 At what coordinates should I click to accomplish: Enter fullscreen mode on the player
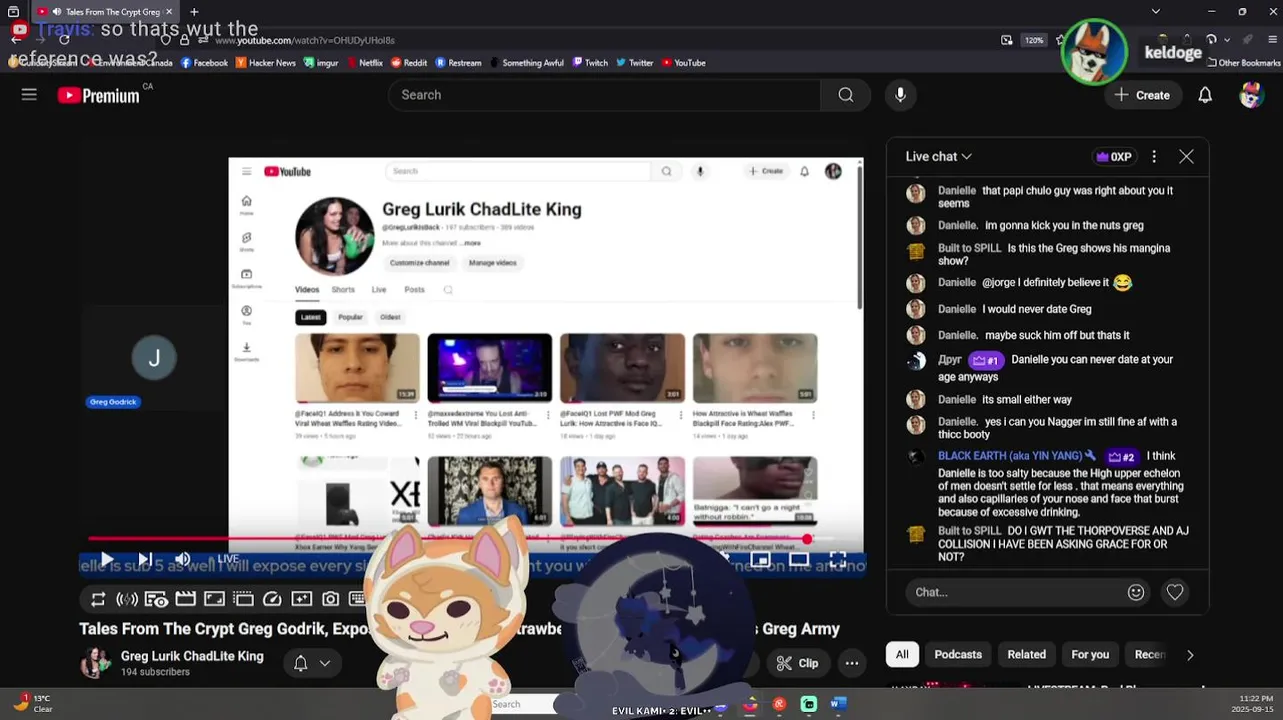pyautogui.click(x=838, y=559)
